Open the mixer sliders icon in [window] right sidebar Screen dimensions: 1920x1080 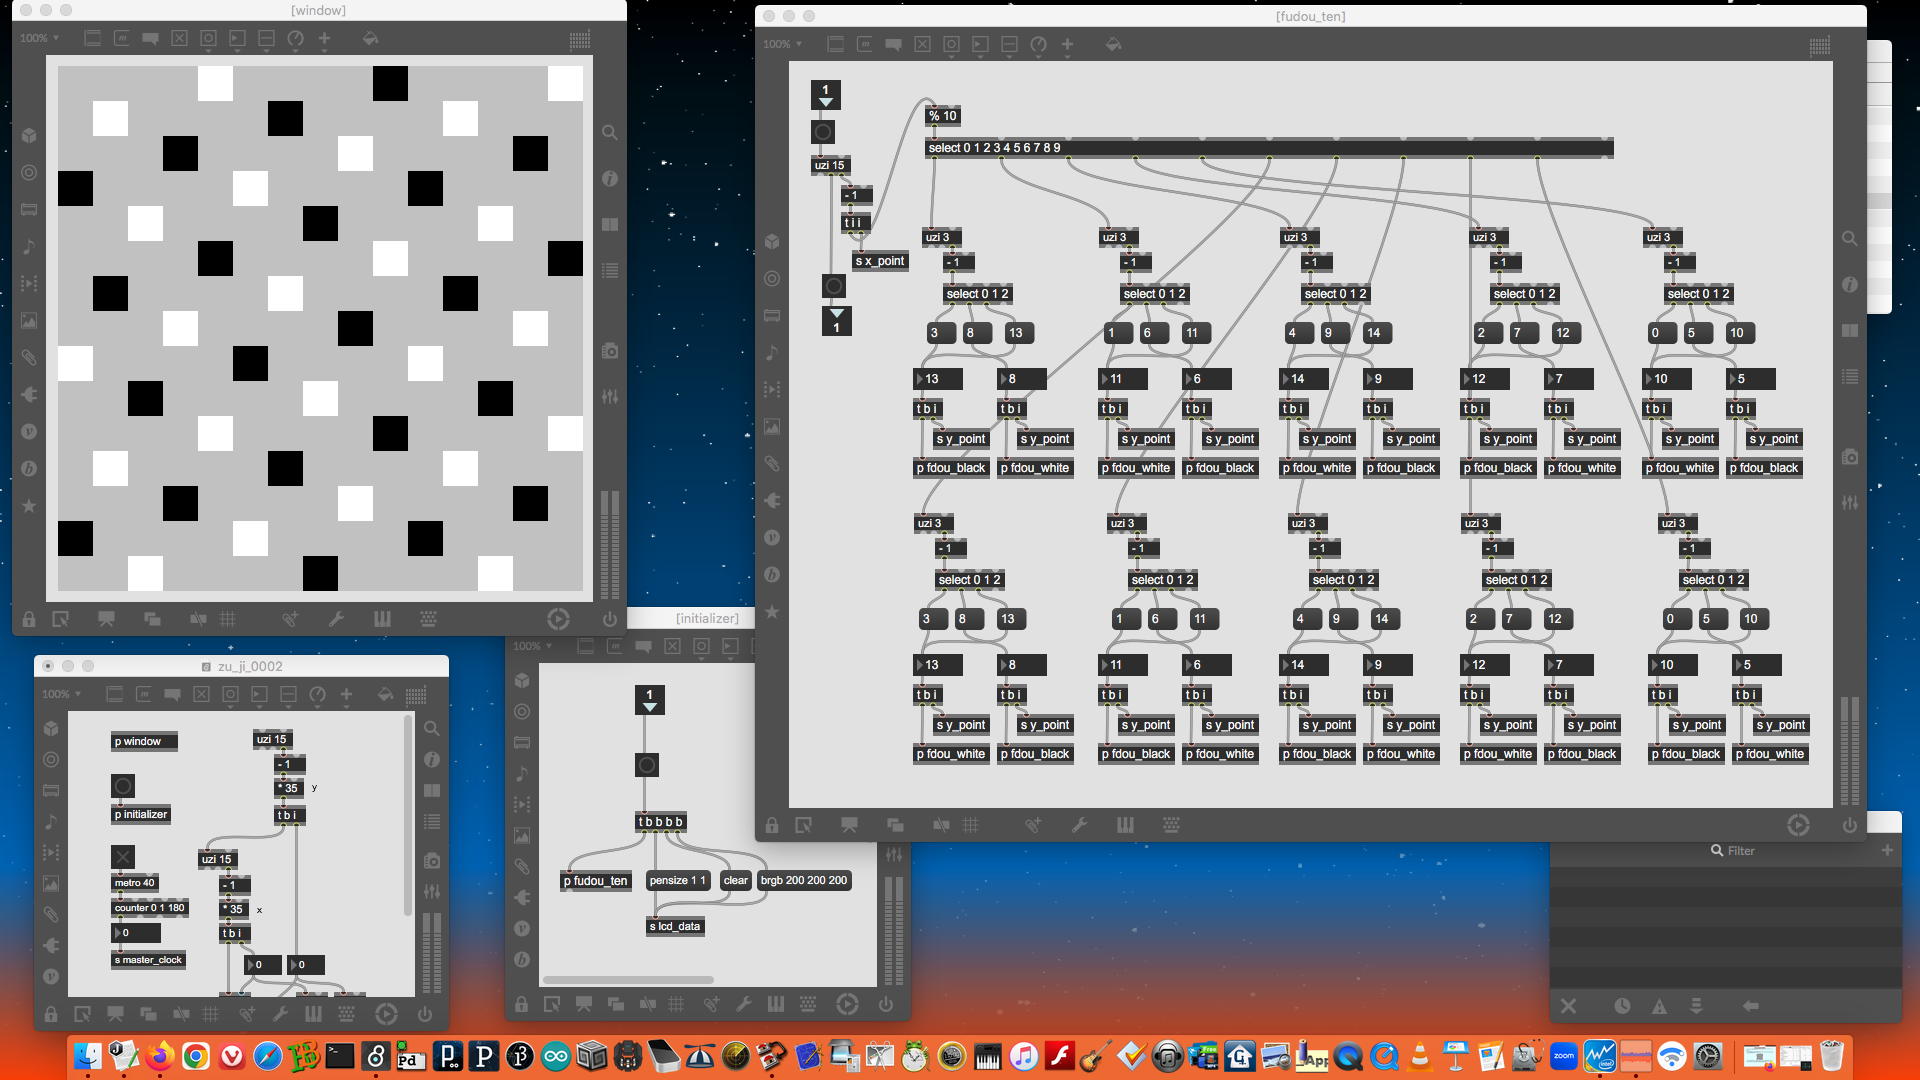[610, 397]
